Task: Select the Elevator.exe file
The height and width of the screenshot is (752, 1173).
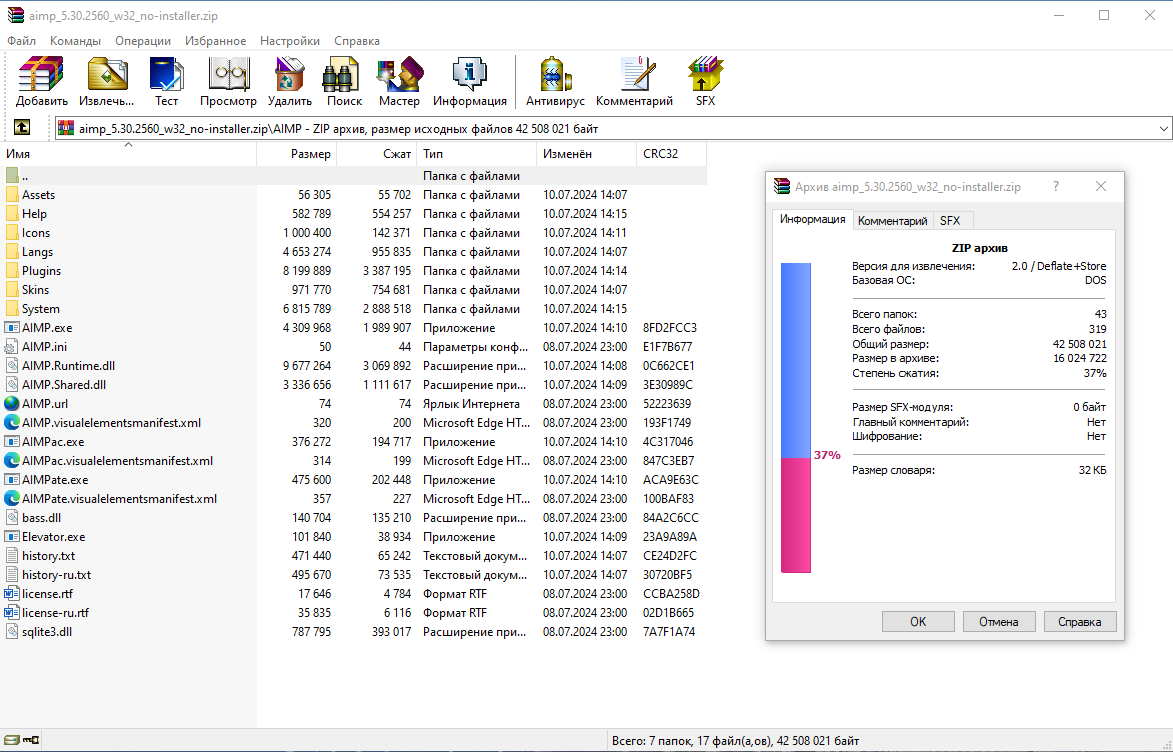Action: point(353,537)
